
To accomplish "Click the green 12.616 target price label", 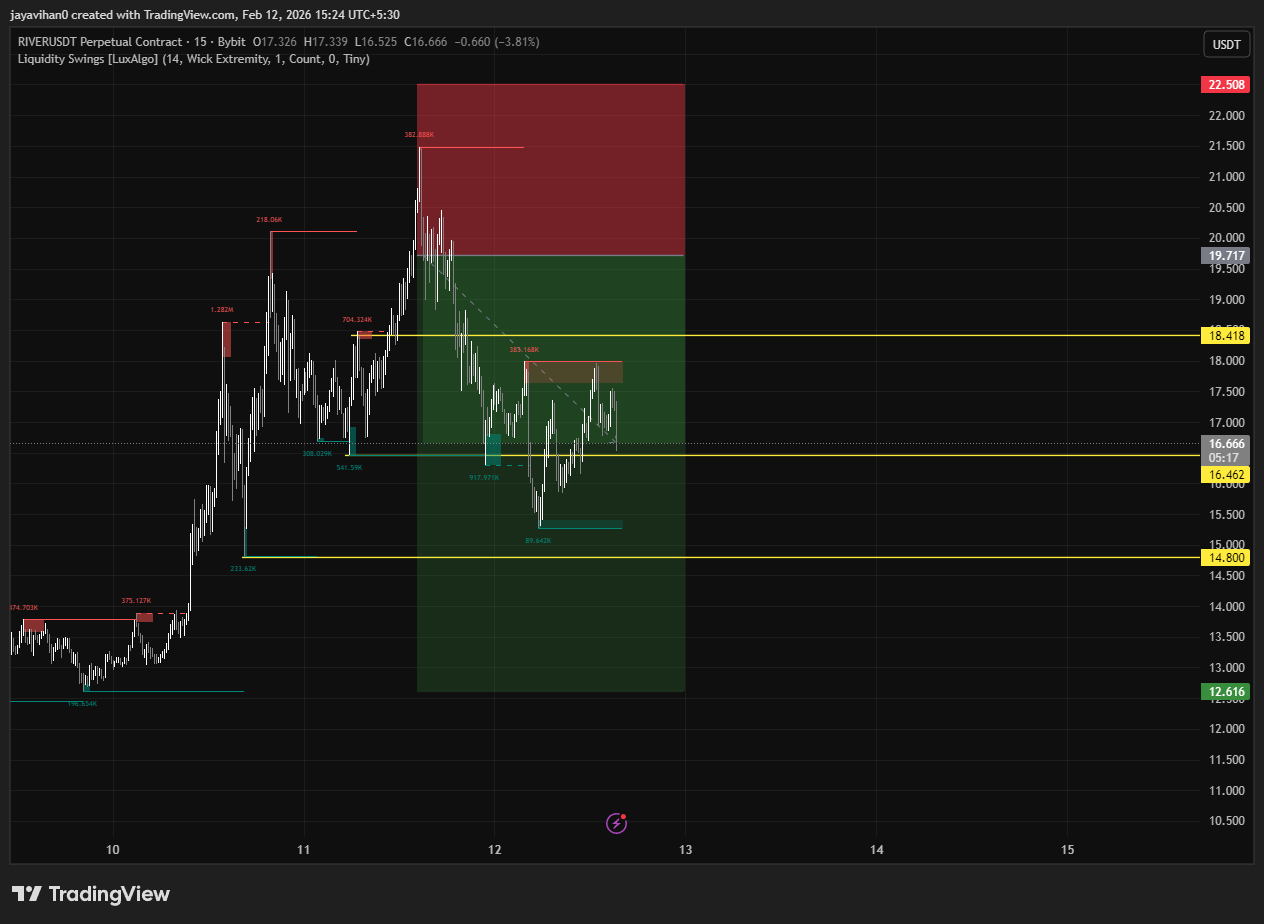I will point(1225,692).
